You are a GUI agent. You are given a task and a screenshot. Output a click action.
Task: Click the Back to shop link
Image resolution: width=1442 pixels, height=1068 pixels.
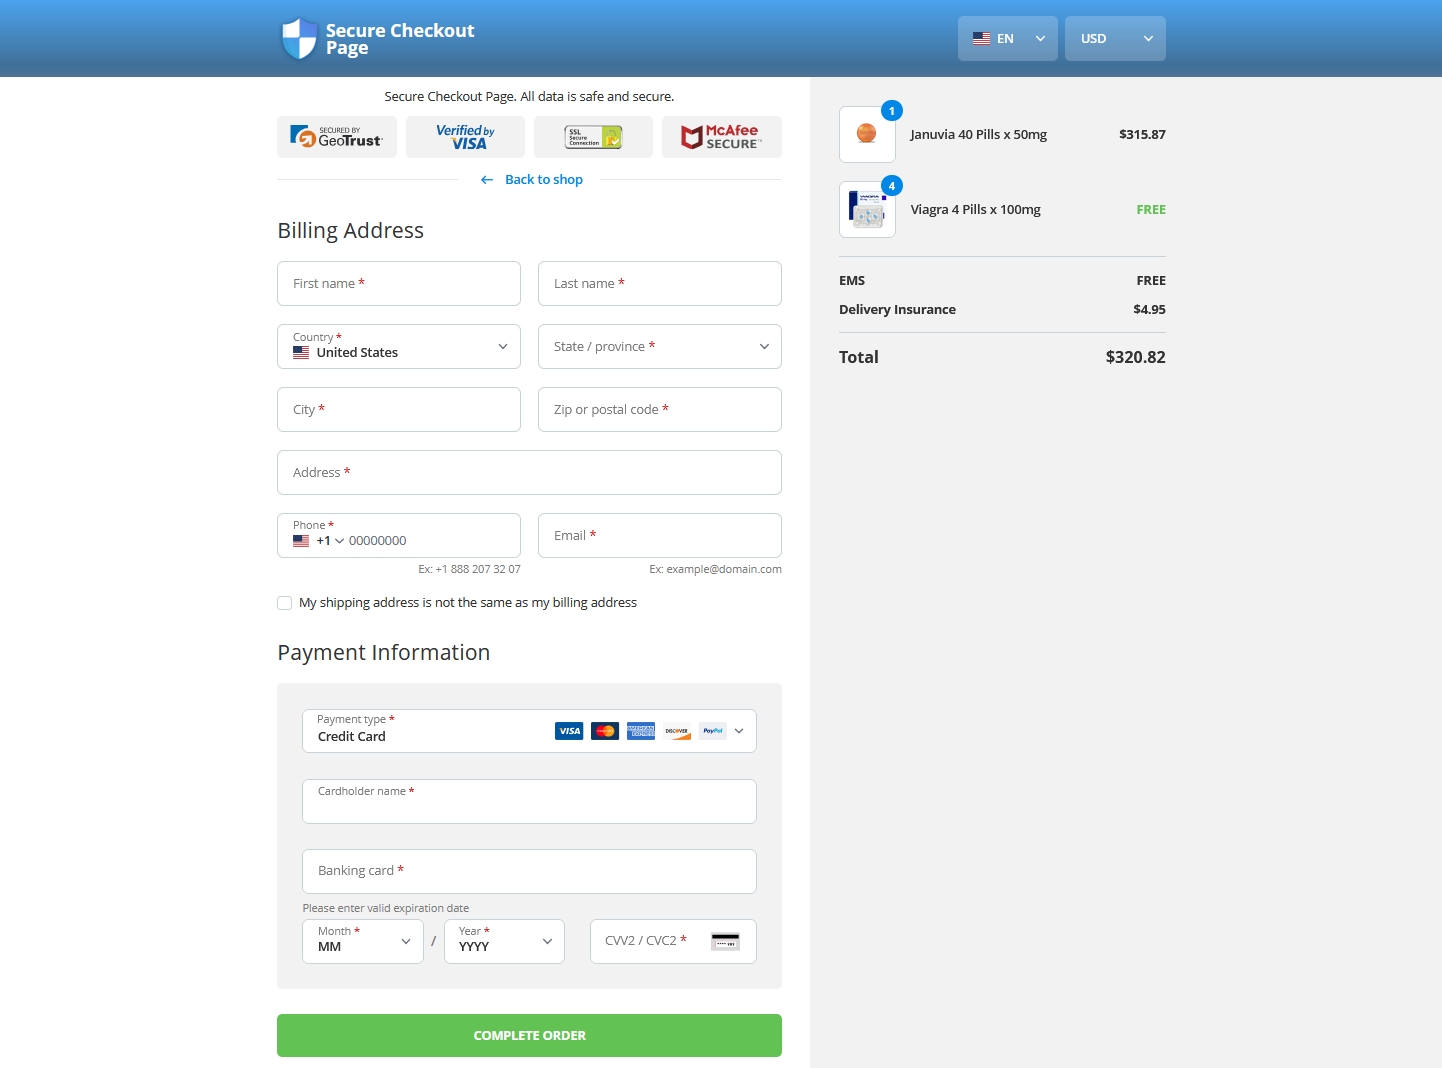click(544, 180)
